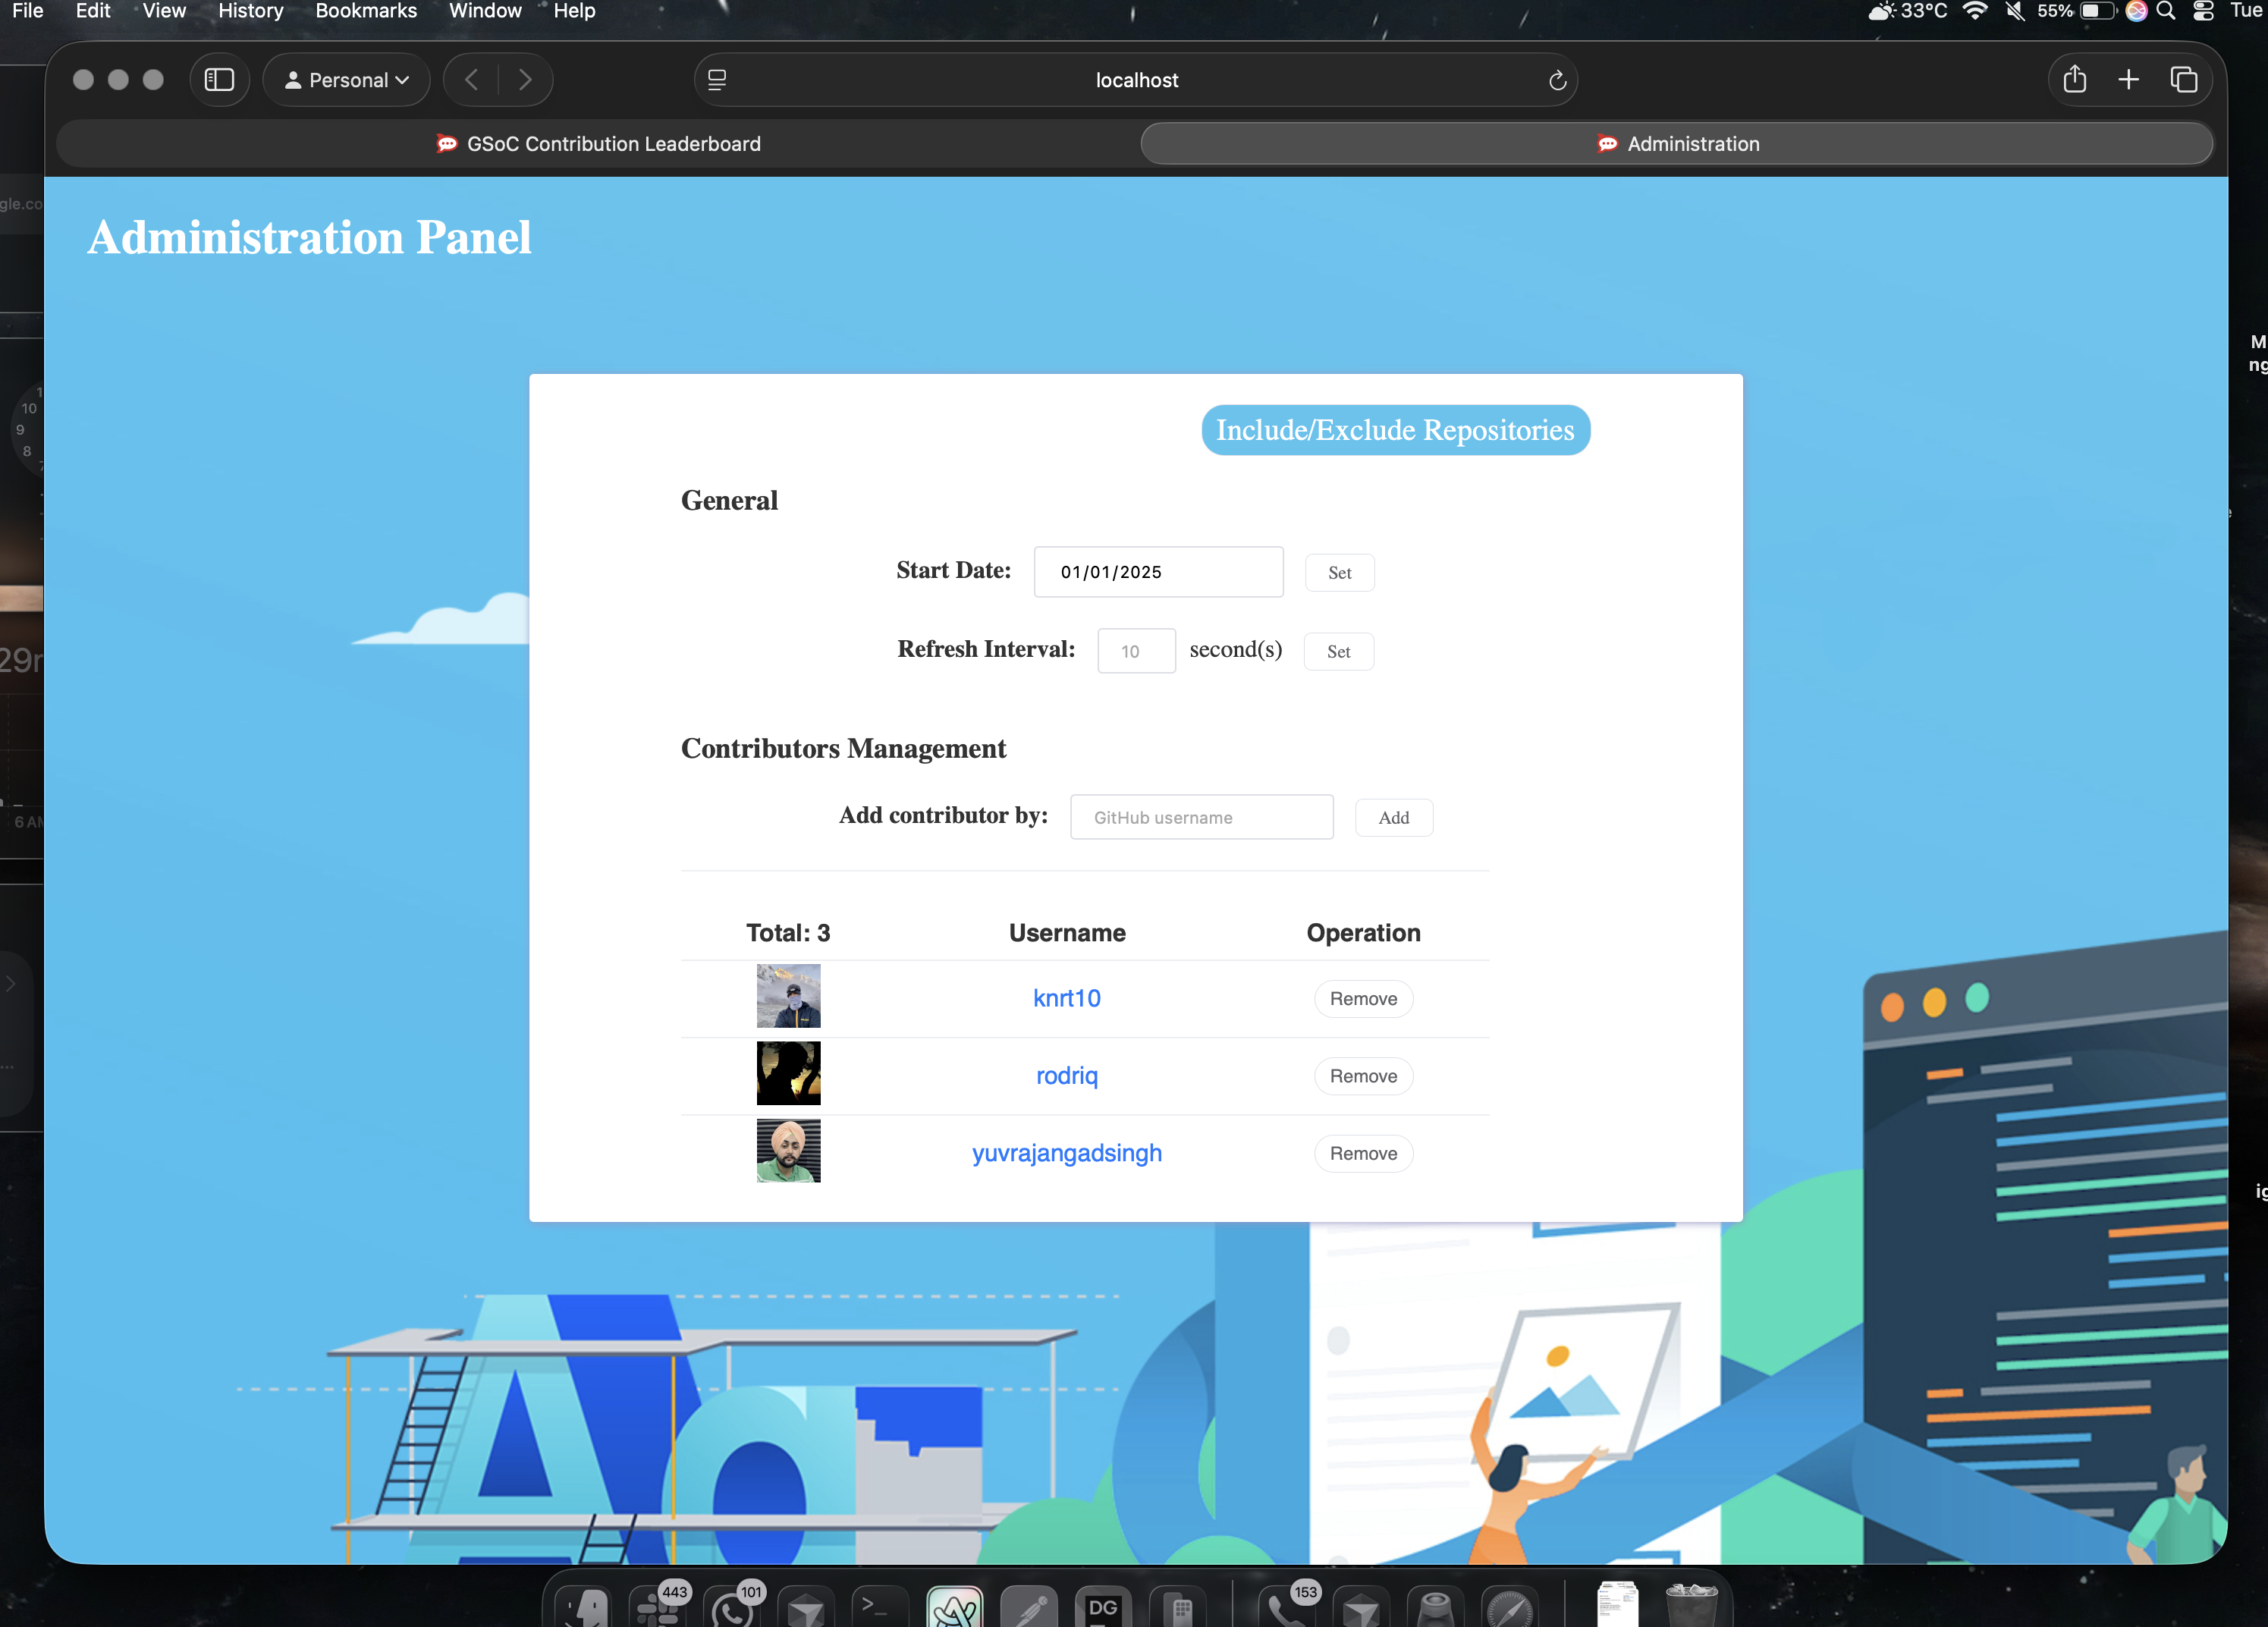Click the page reload icon

(x=1557, y=80)
